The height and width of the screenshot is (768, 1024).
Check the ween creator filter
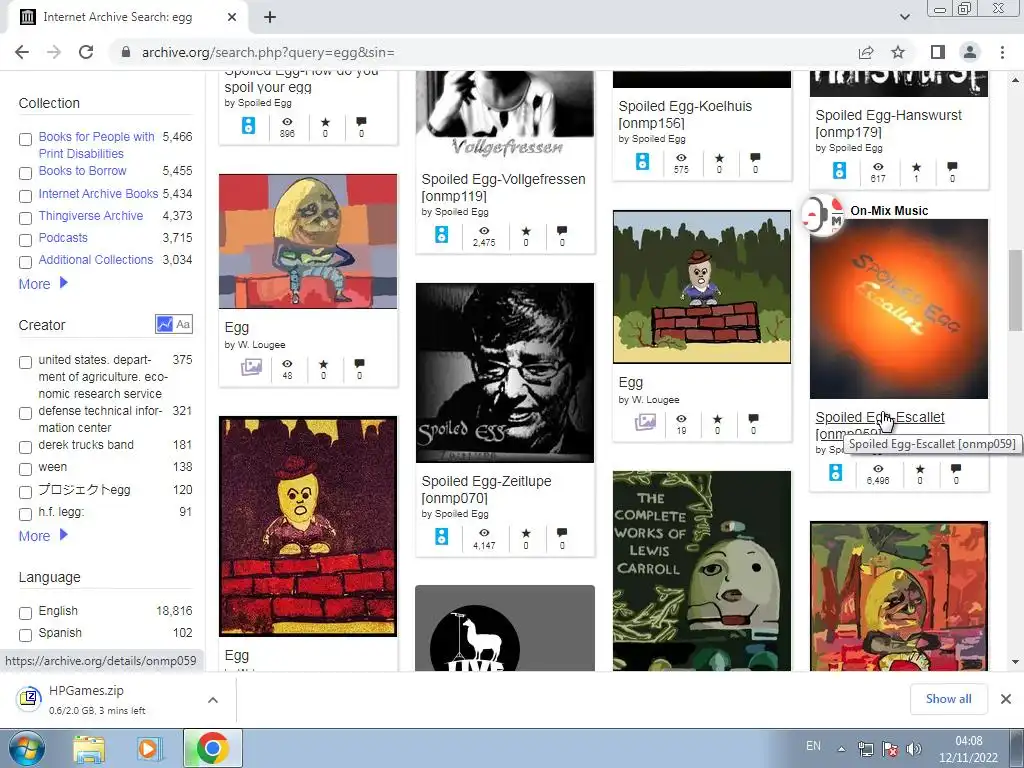tap(25, 470)
